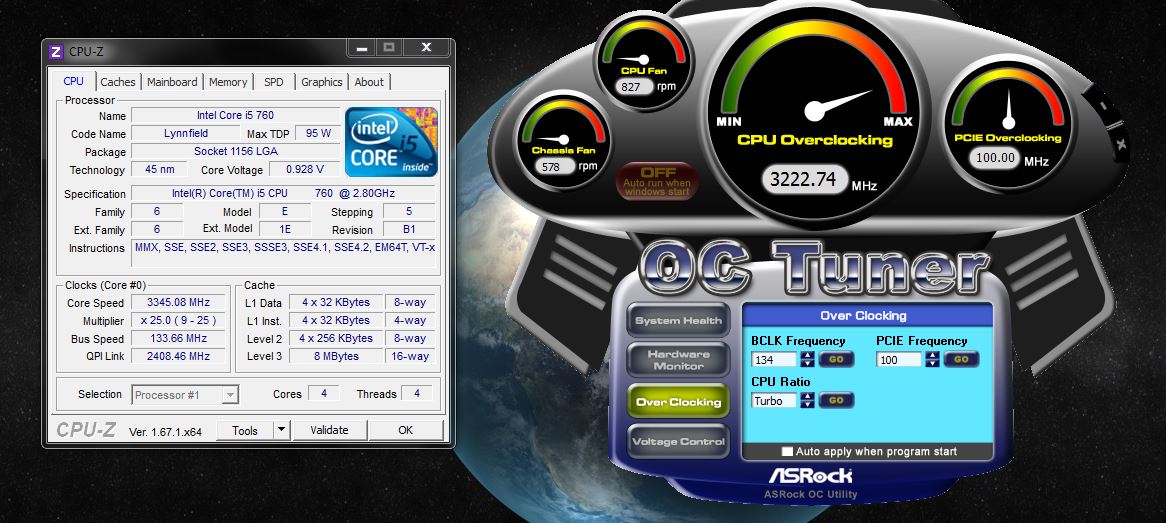
Task: Toggle the OFF auto run when windows start switch
Action: 657,181
